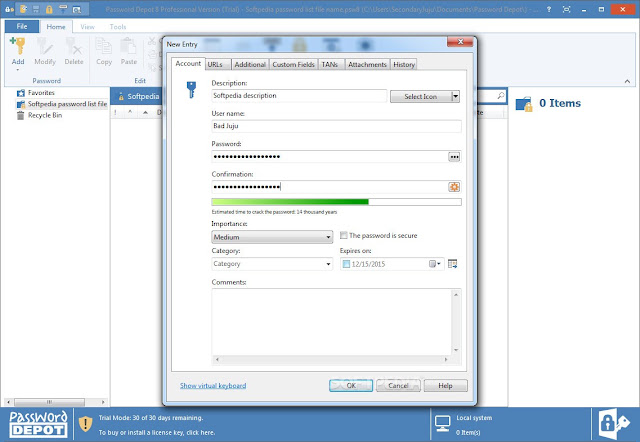Viewport: 640px width, 442px height.
Task: Check 'The password is secure' box
Action: pyautogui.click(x=344, y=235)
